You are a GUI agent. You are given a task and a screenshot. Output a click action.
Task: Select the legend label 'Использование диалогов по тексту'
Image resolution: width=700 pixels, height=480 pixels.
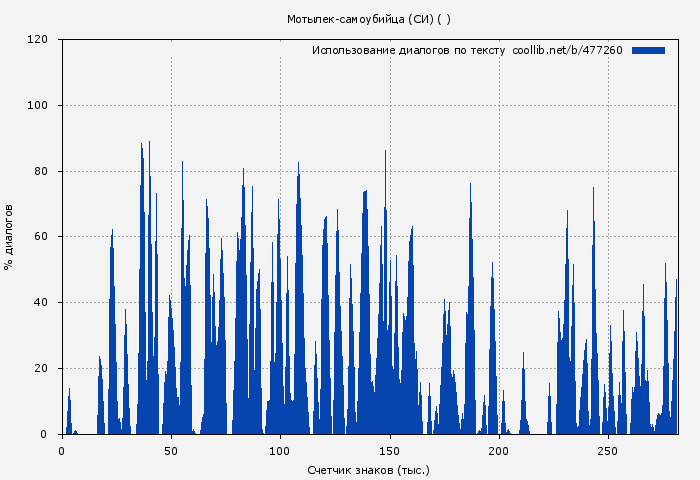(408, 50)
